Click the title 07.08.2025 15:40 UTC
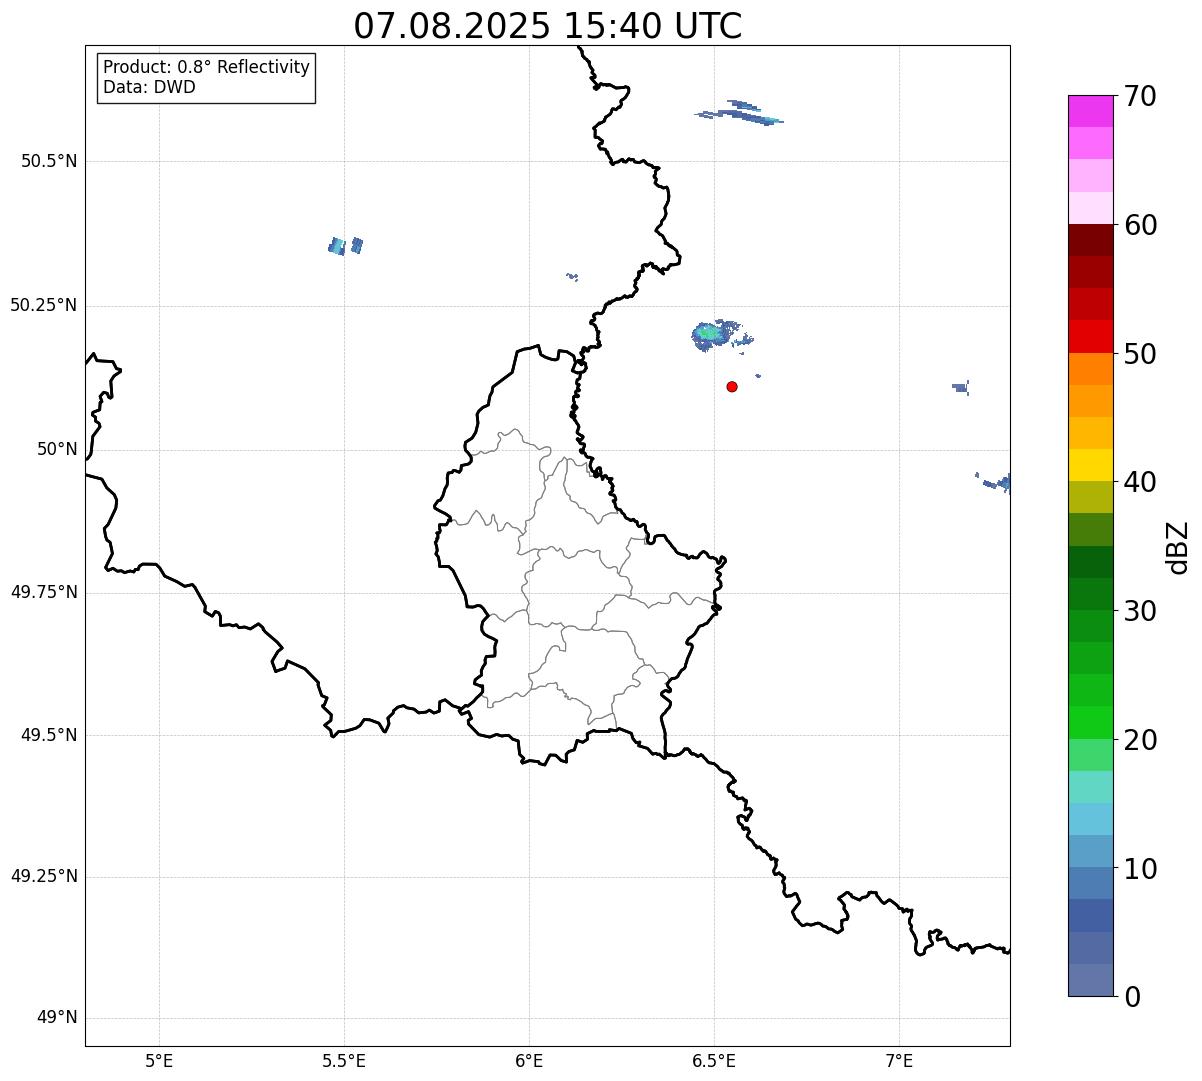The width and height of the screenshot is (1202, 1081). point(548,26)
